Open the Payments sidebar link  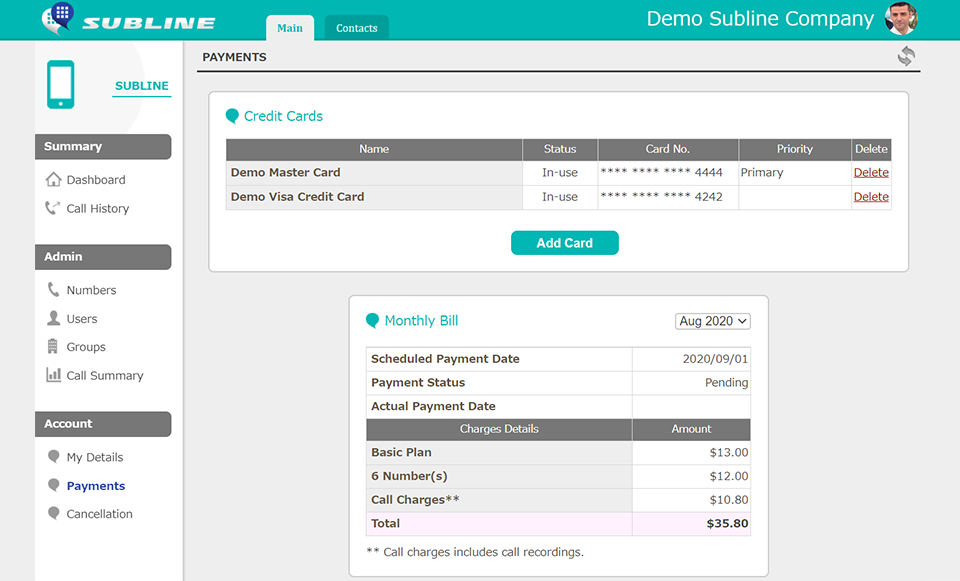[x=95, y=486]
